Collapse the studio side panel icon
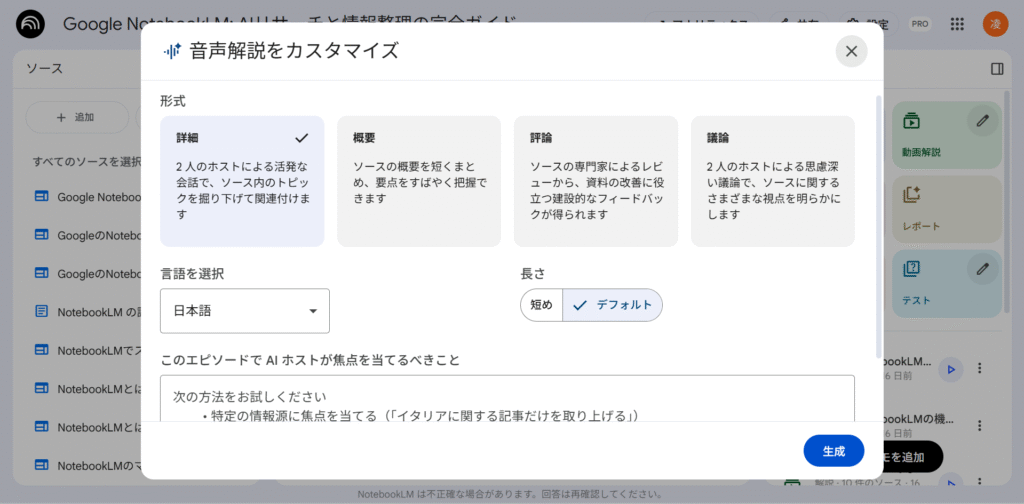Viewport: 1024px width, 504px height. (996, 69)
